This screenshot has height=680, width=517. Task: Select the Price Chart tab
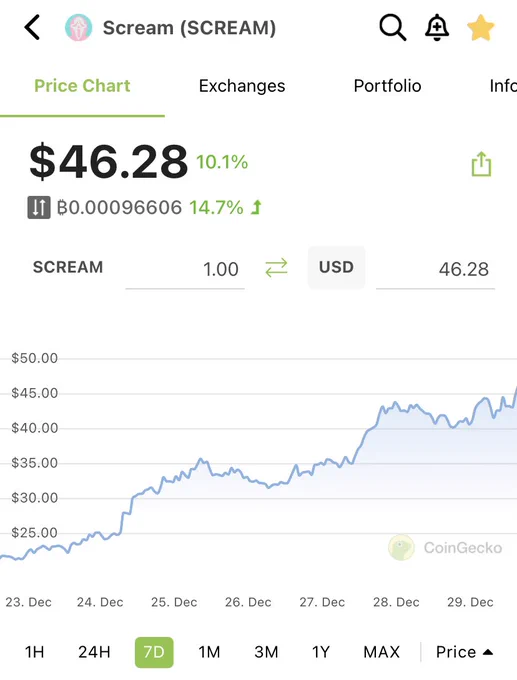click(82, 86)
